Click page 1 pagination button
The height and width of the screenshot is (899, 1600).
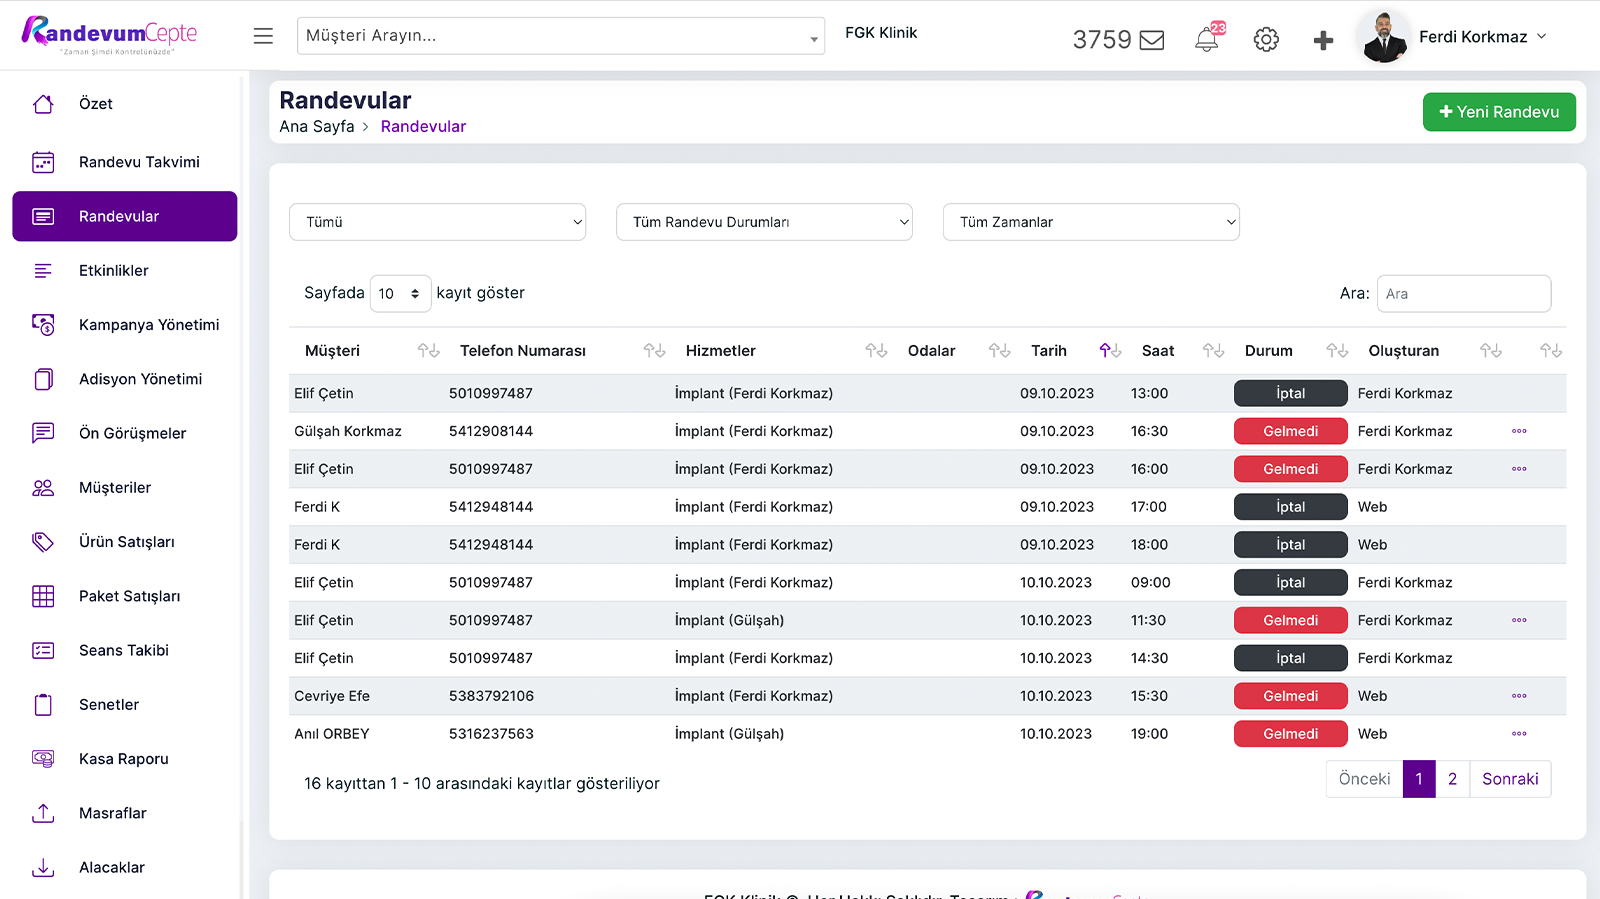(1419, 779)
